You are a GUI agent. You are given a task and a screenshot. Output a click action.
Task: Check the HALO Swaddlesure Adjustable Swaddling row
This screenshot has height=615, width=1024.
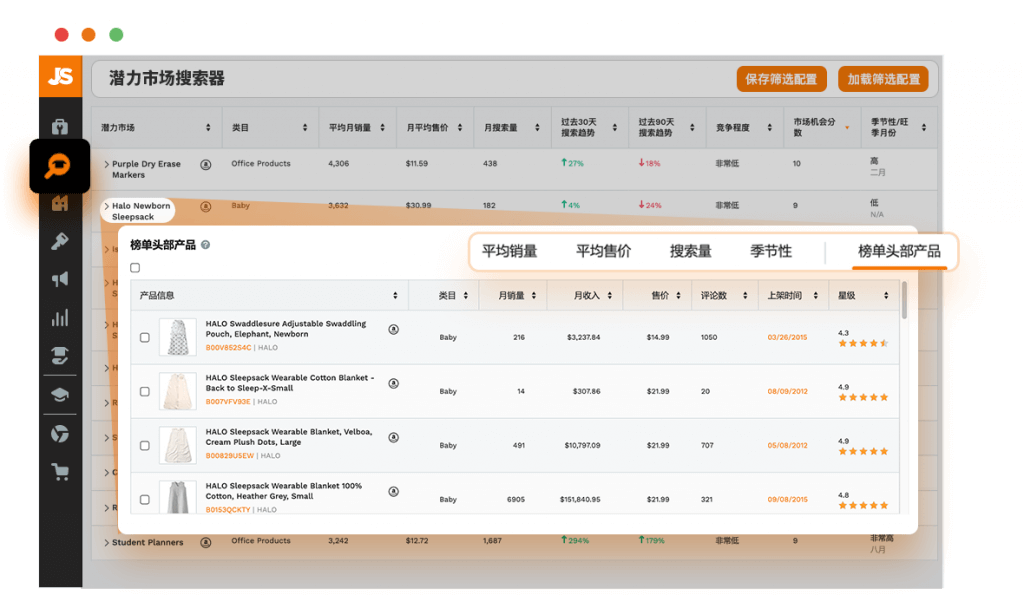(145, 338)
